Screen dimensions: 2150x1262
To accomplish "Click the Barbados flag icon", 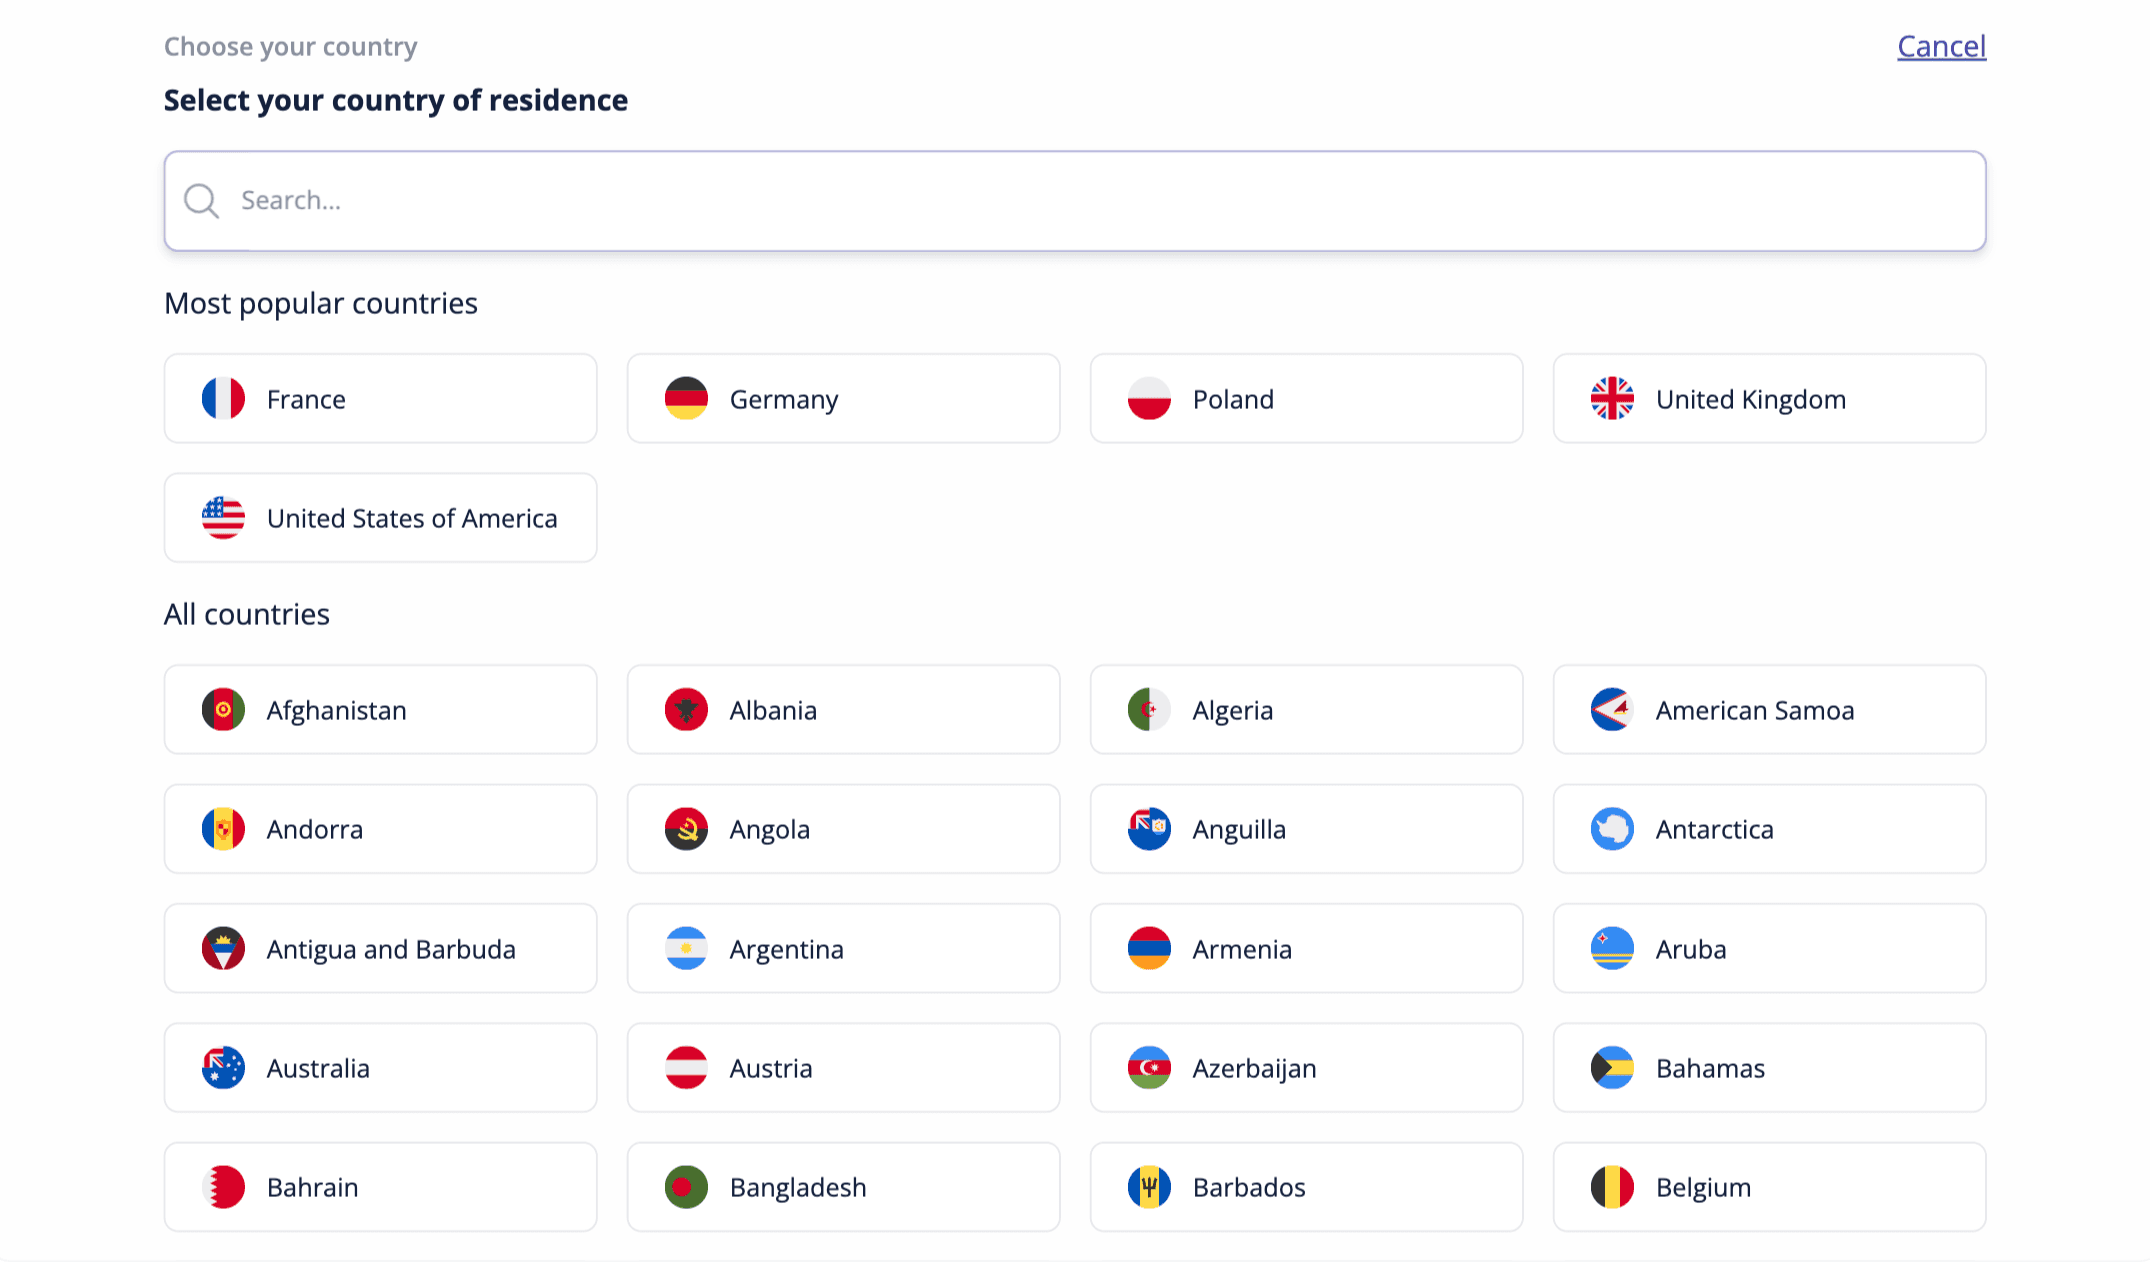I will [1149, 1187].
